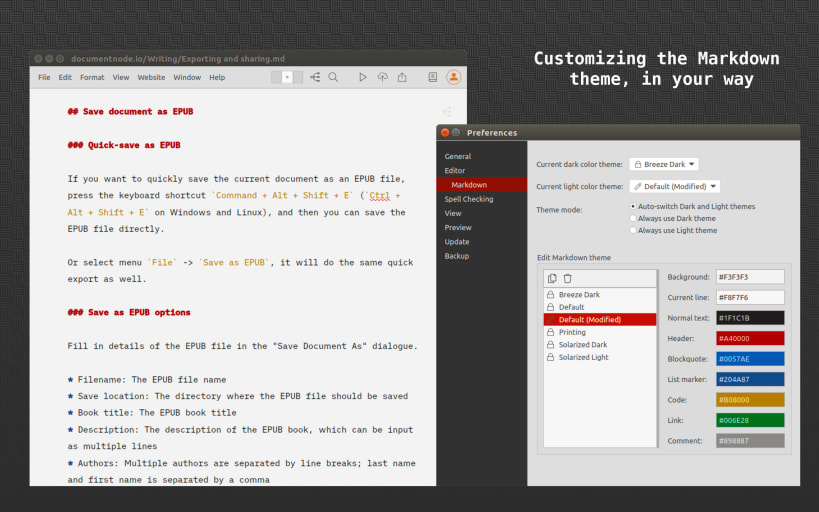
Task: Click the faint outline icon beside EPUB heading
Action: coord(447,111)
